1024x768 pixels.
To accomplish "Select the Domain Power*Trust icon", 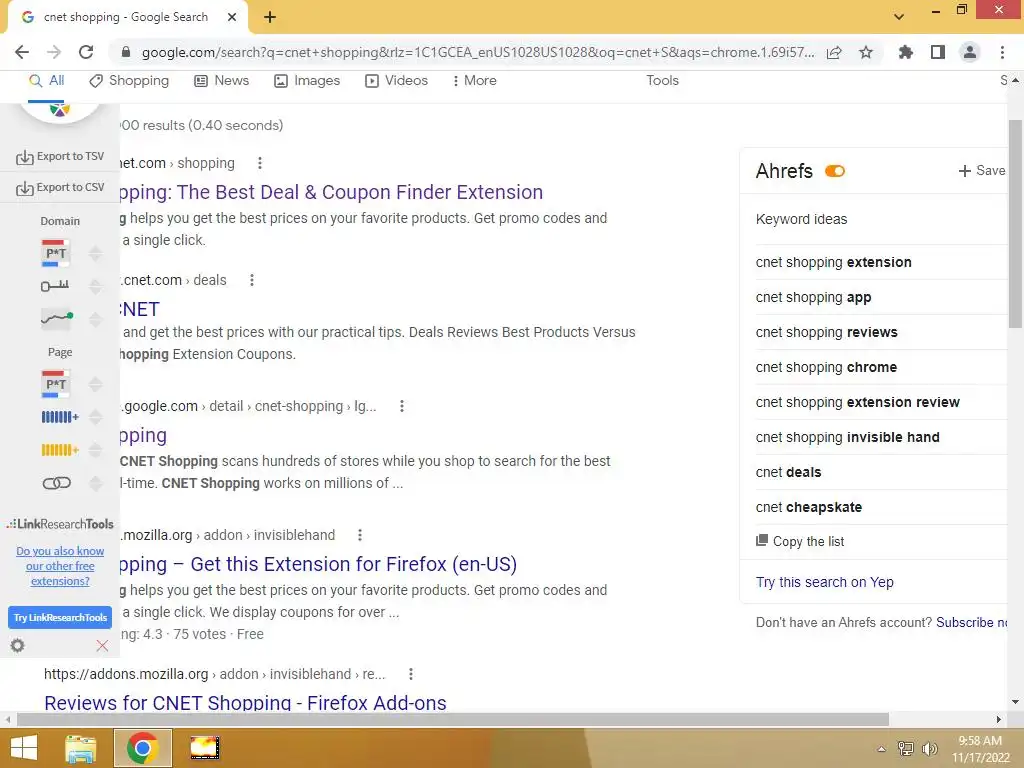I will pyautogui.click(x=56, y=253).
